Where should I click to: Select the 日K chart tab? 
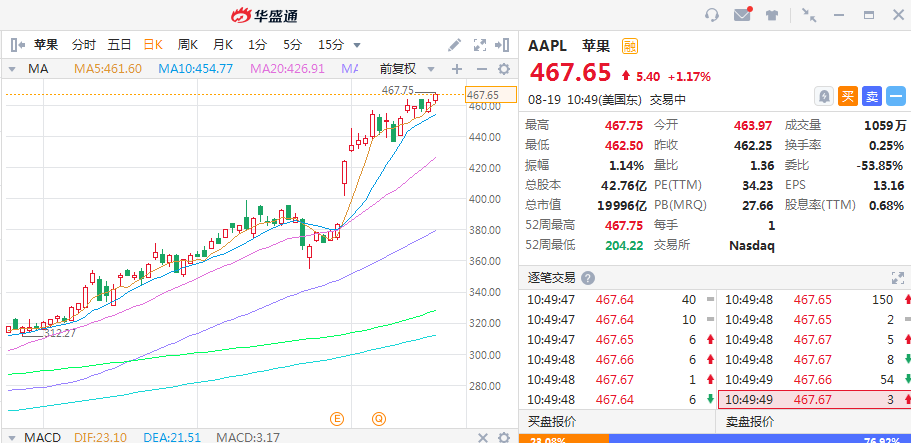(153, 45)
